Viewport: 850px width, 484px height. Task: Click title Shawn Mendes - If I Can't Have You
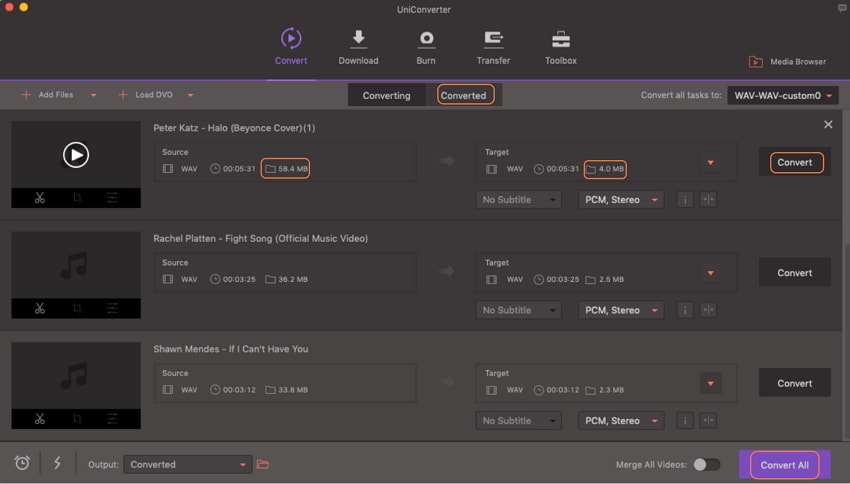pyautogui.click(x=231, y=349)
